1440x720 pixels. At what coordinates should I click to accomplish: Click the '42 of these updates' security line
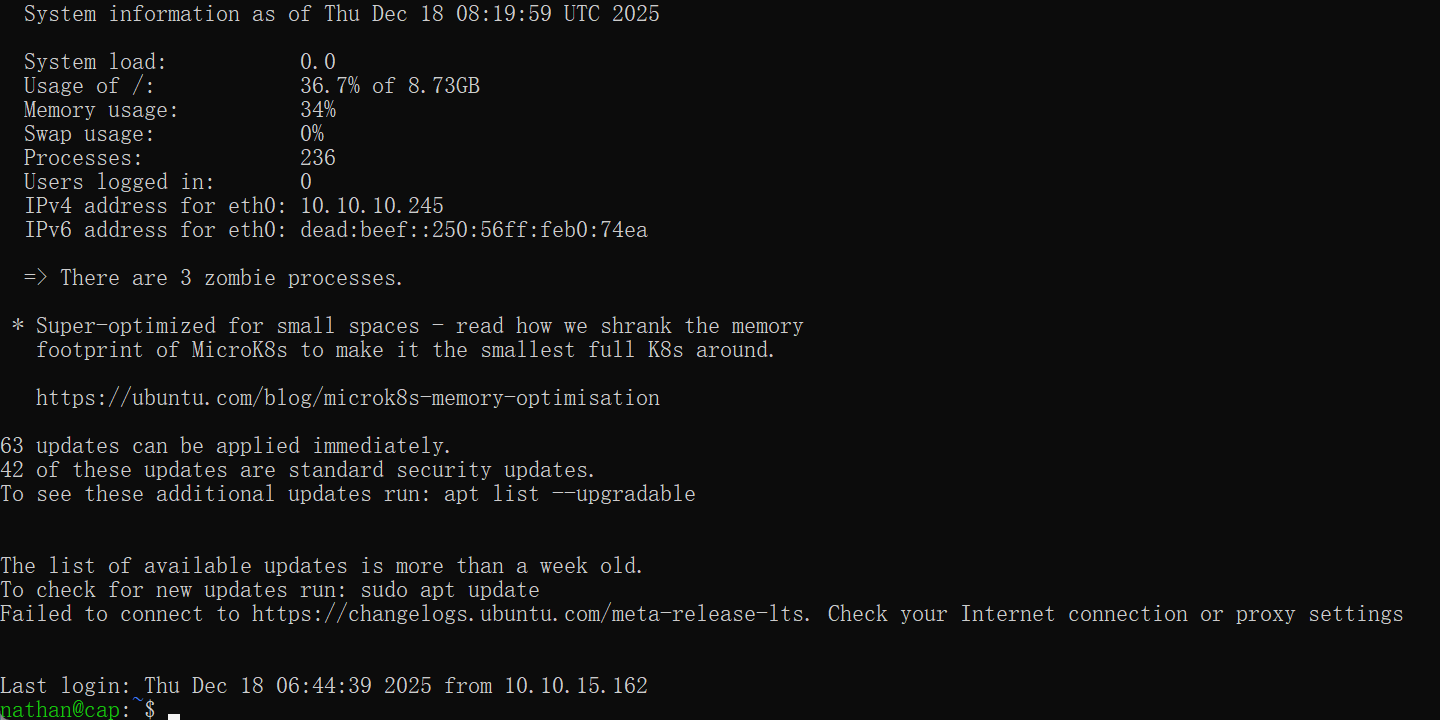click(x=297, y=470)
